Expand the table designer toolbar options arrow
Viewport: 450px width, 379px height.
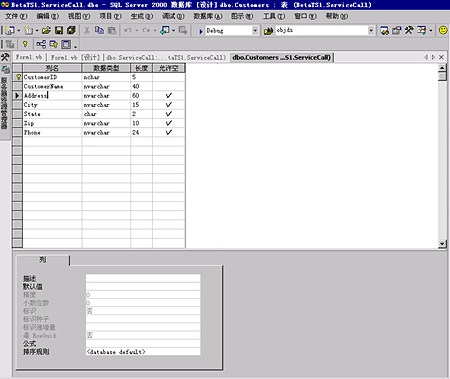pyautogui.click(x=76, y=46)
